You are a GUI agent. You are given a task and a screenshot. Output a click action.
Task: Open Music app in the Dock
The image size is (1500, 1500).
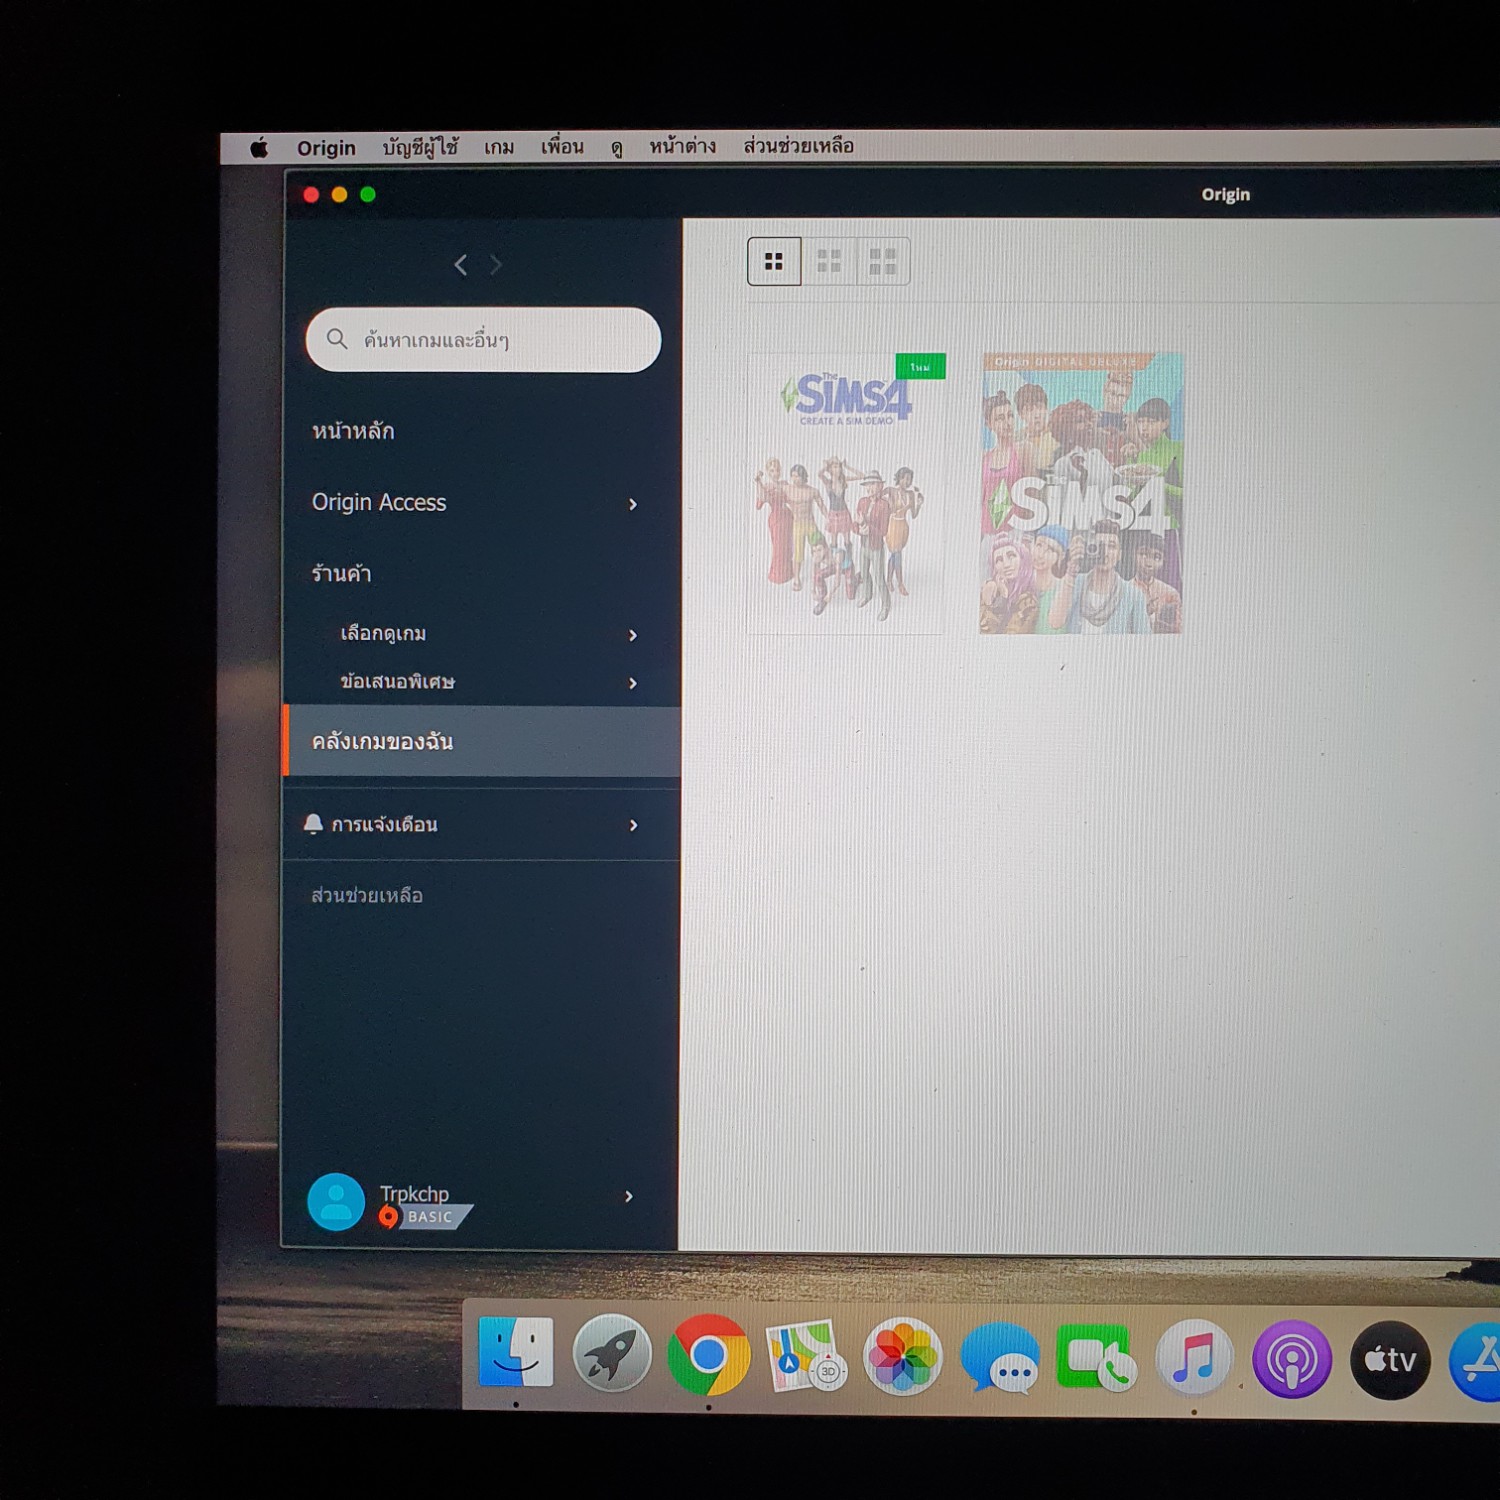coord(1193,1359)
